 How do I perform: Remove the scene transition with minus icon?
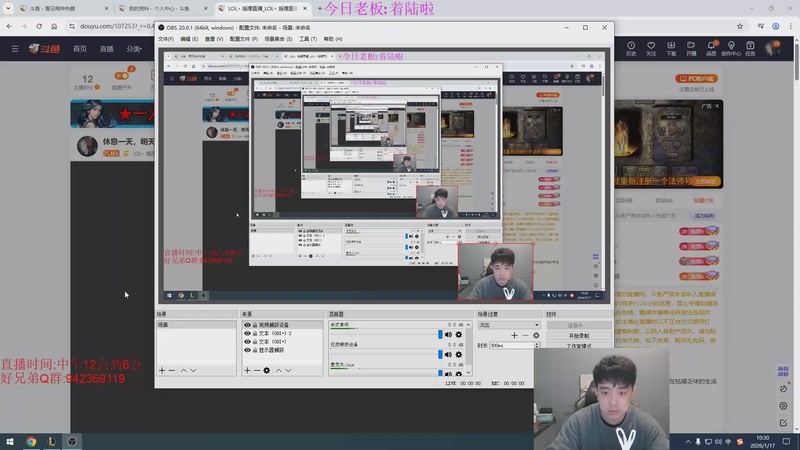click(525, 335)
